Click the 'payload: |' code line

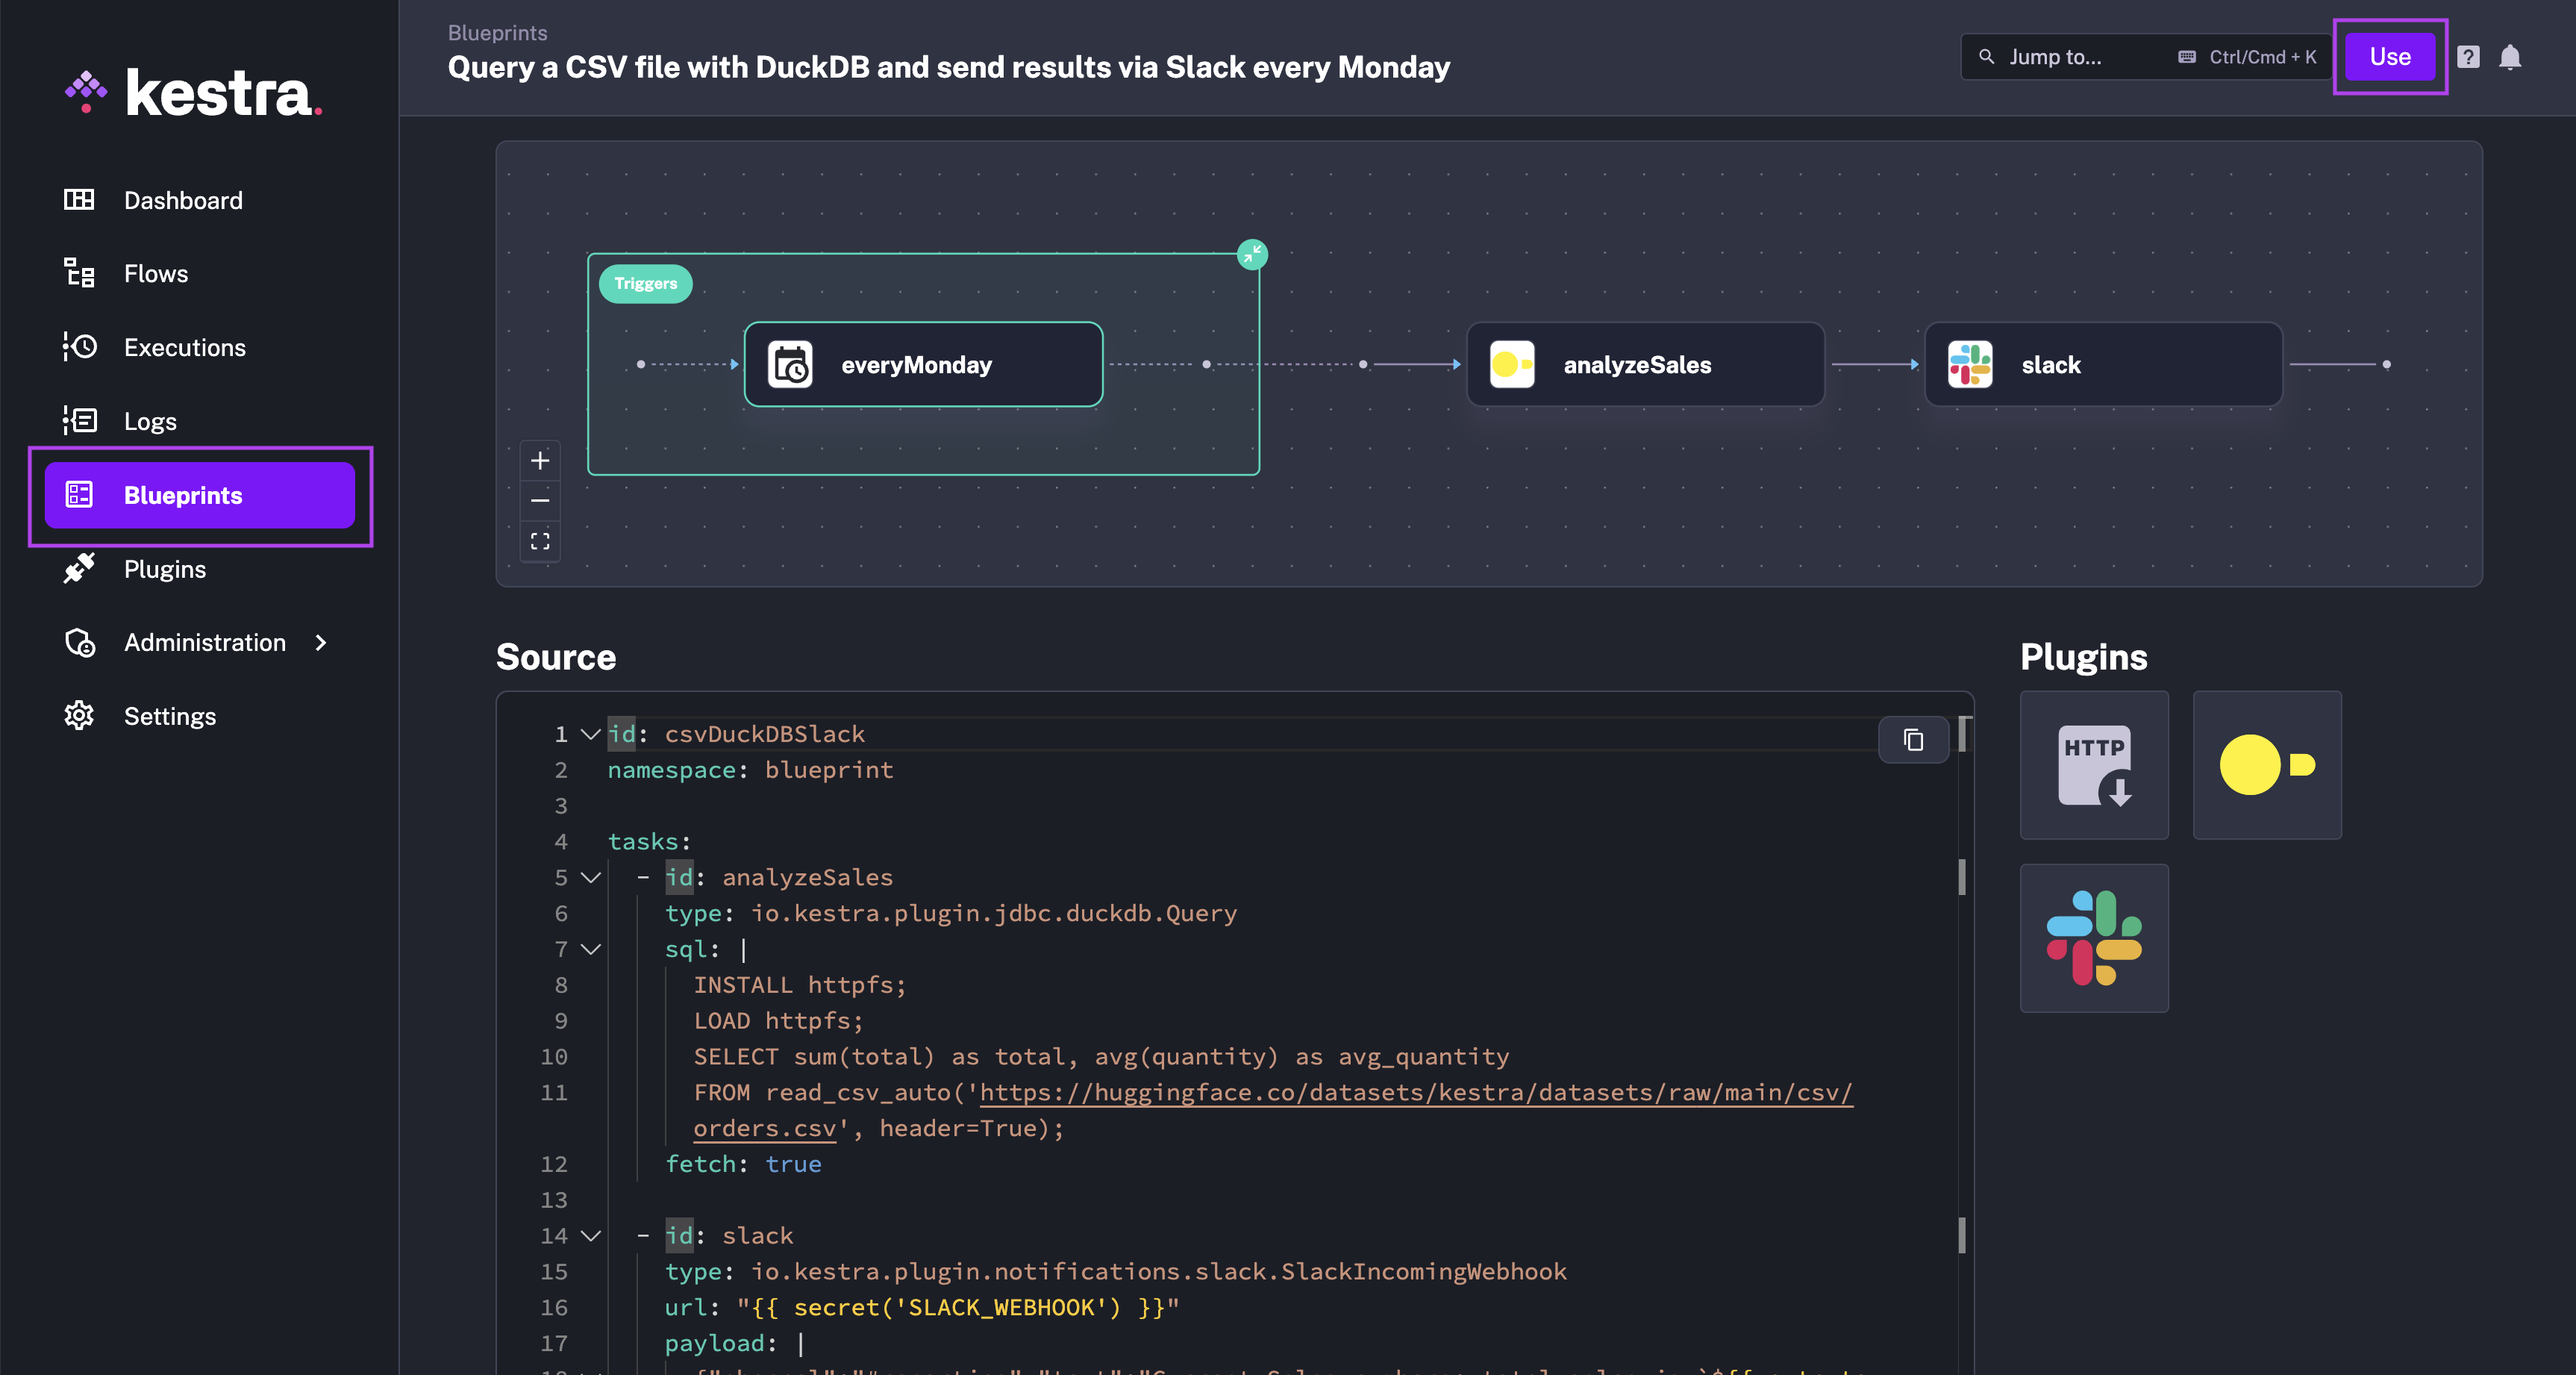pos(735,1344)
